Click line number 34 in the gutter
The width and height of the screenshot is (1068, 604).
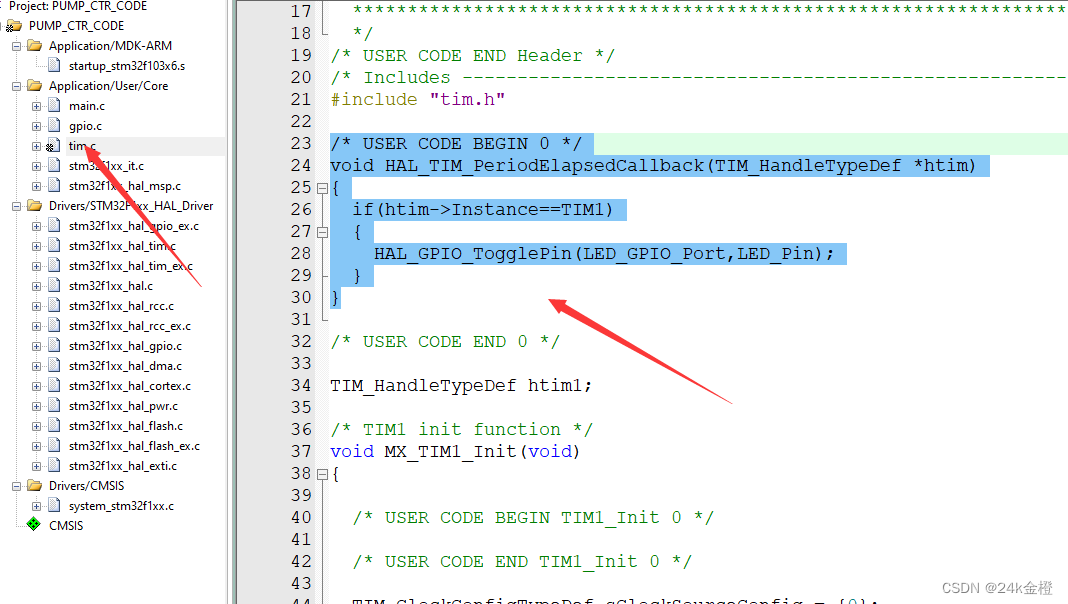point(300,385)
